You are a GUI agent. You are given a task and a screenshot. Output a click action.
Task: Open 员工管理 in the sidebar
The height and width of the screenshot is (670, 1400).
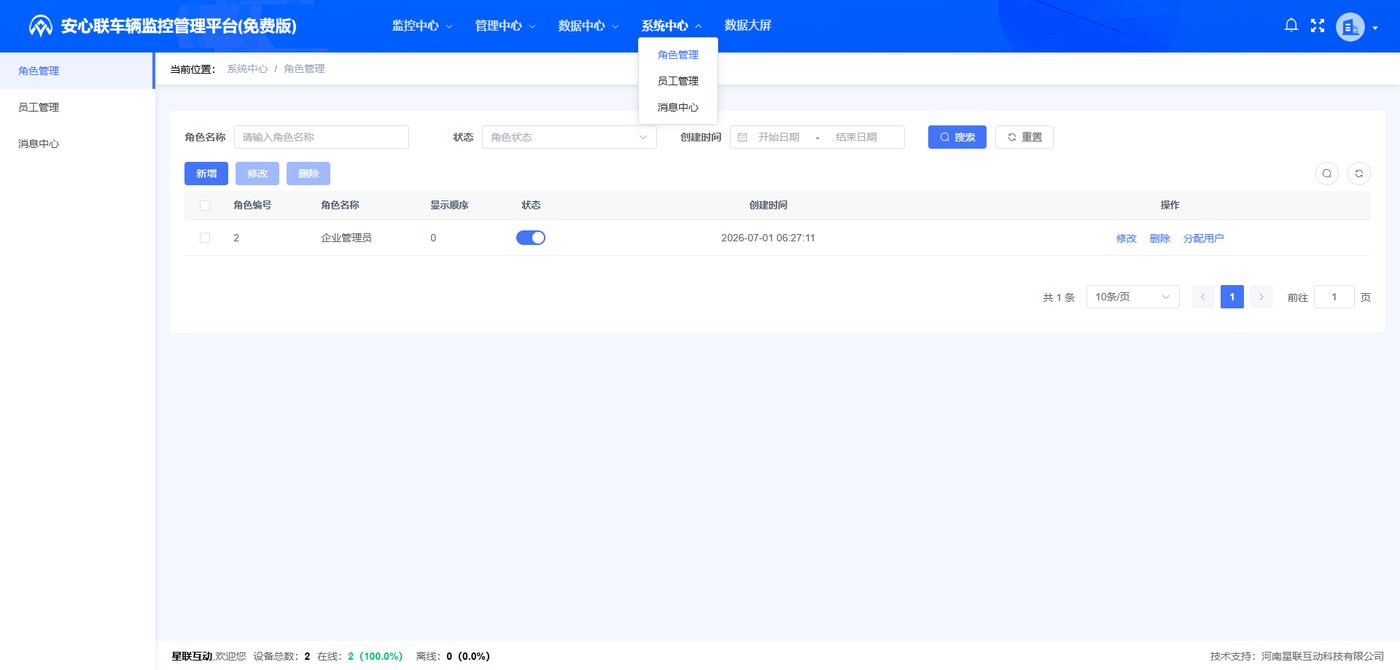[x=77, y=107]
